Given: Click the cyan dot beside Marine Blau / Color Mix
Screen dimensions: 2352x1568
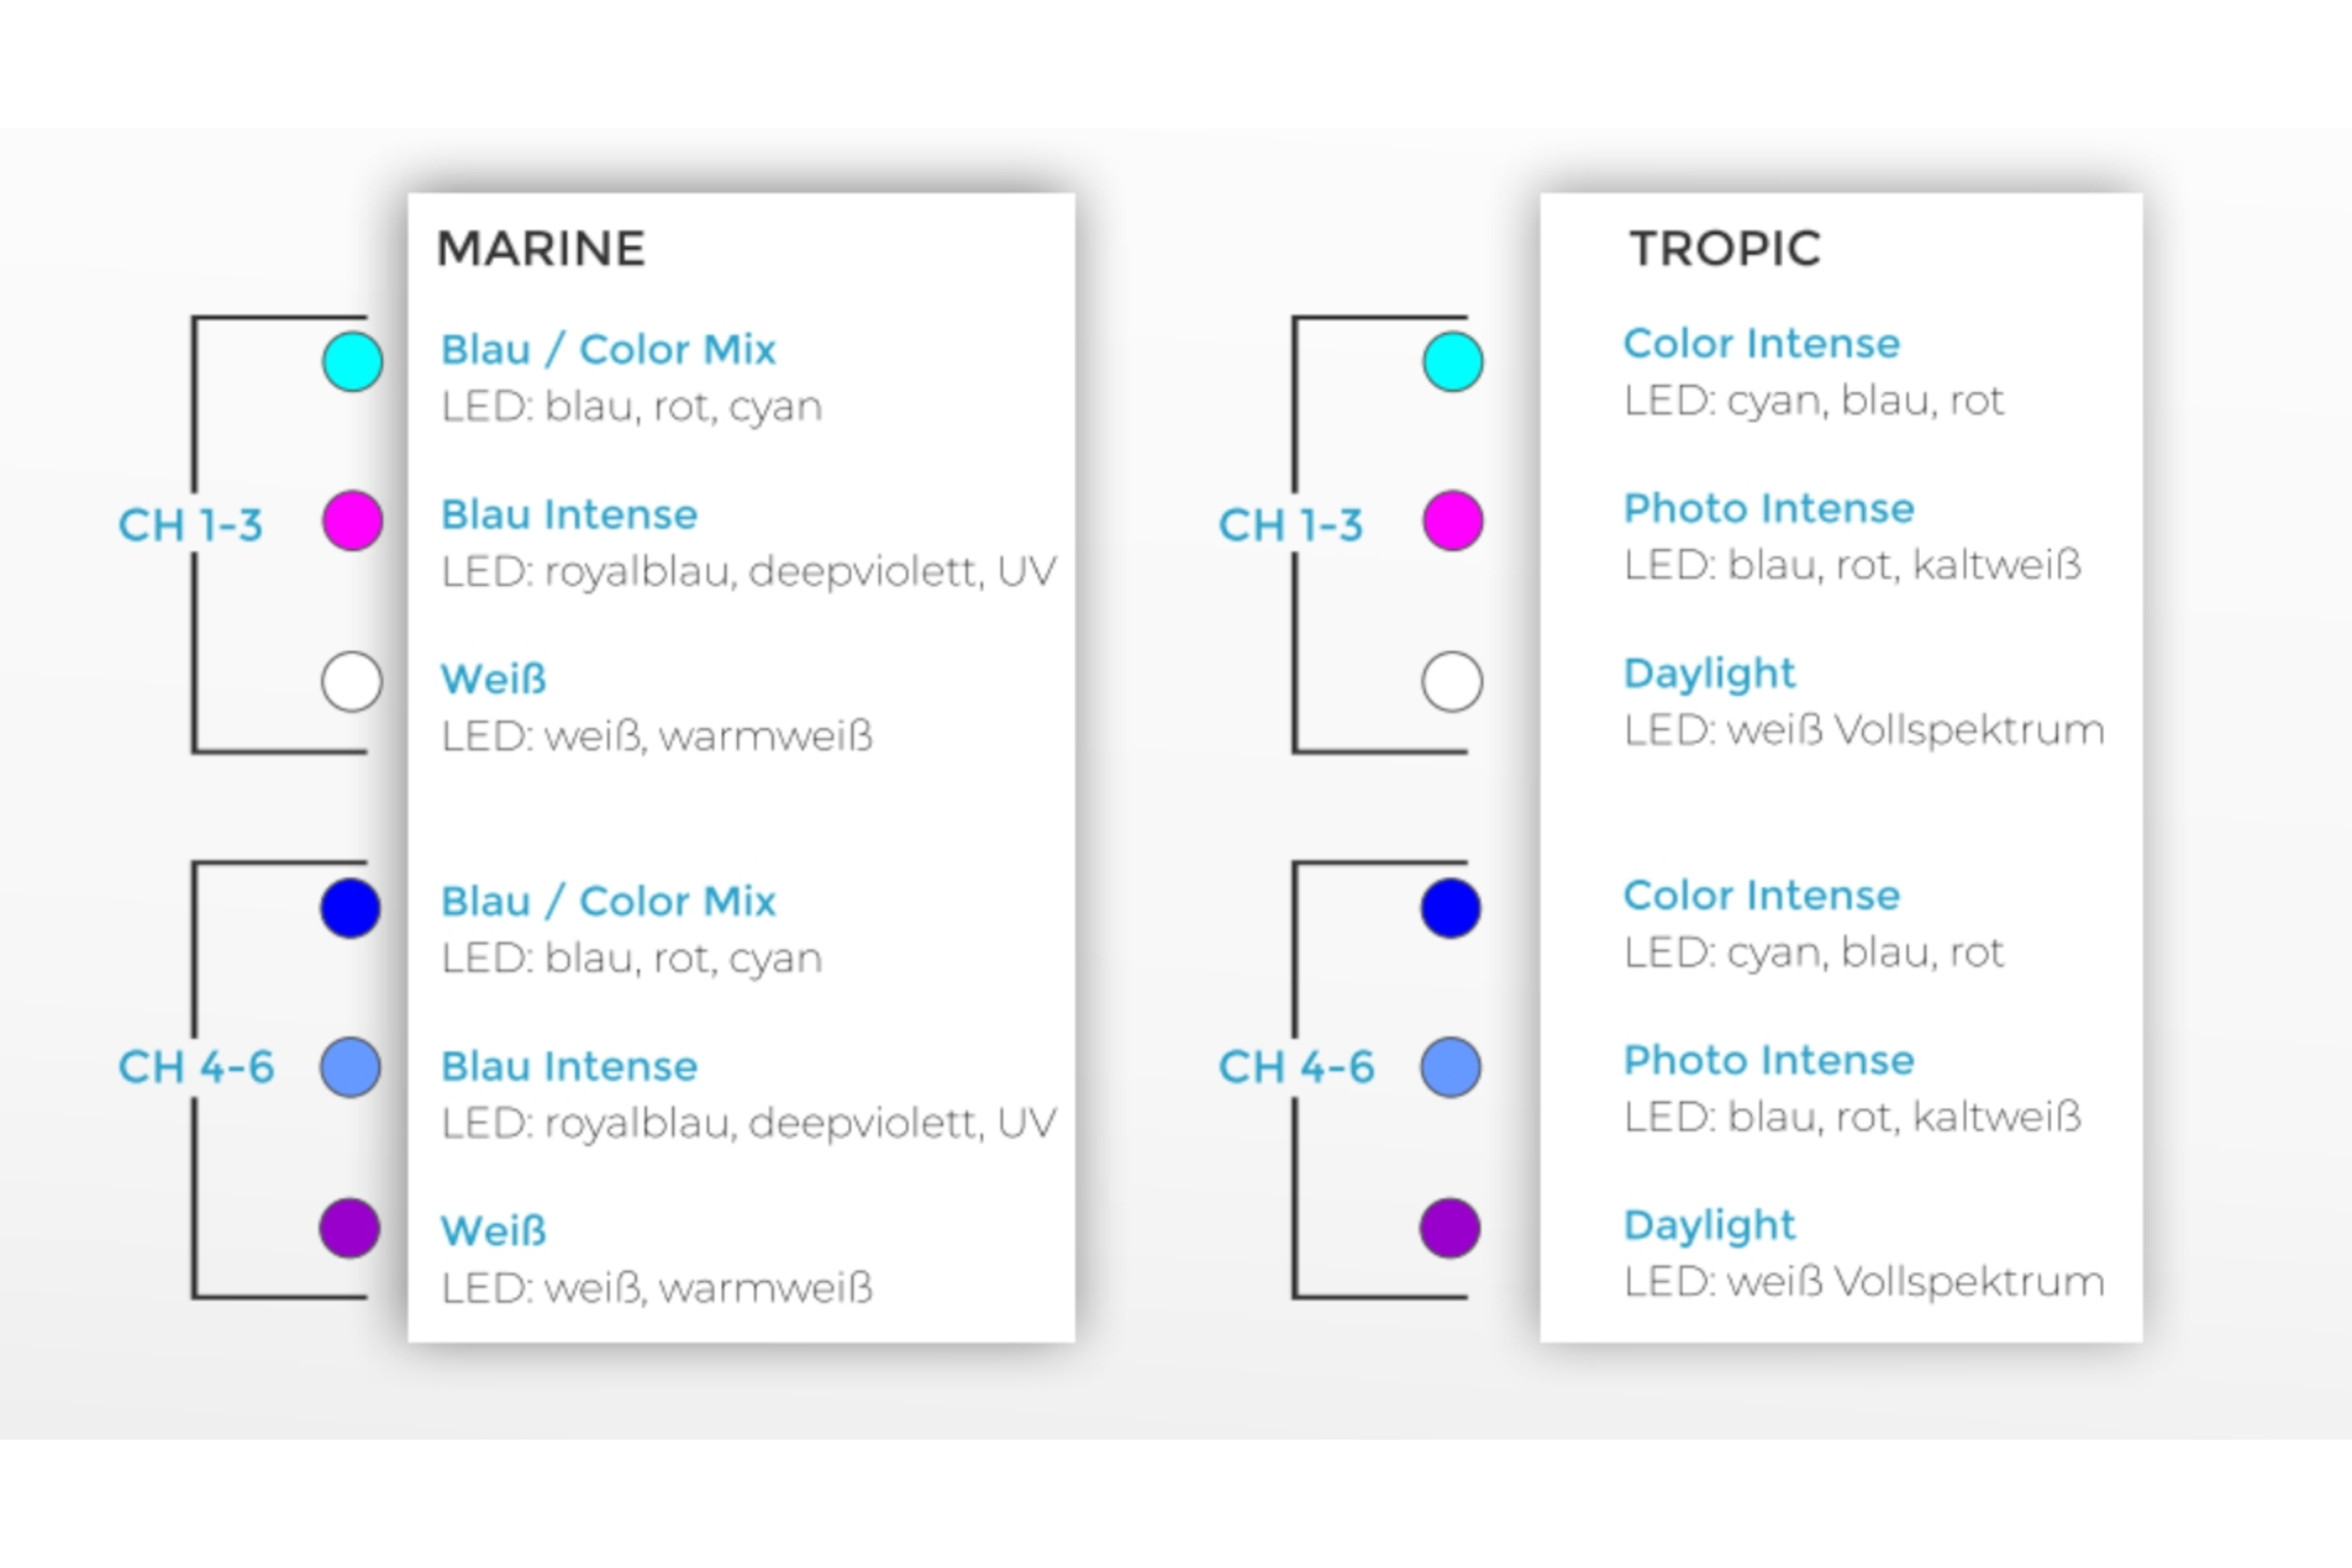Looking at the screenshot, I should pyautogui.click(x=352, y=362).
